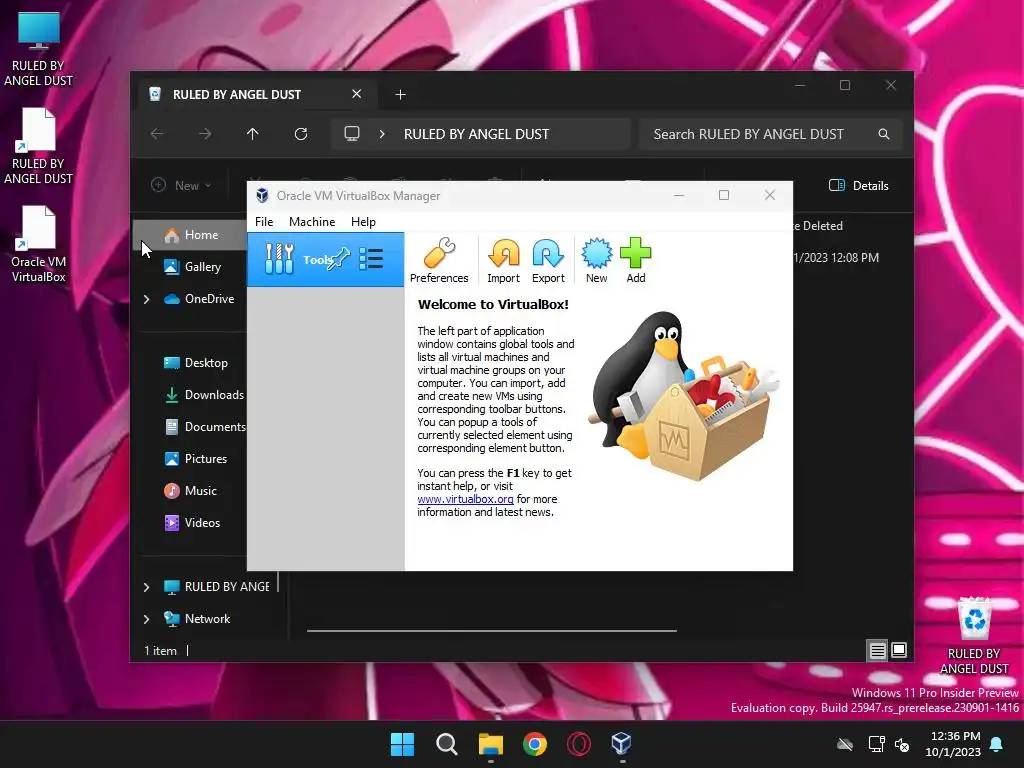1024x768 pixels.
Task: Open Downloads folder in sidebar
Action: tap(204, 394)
